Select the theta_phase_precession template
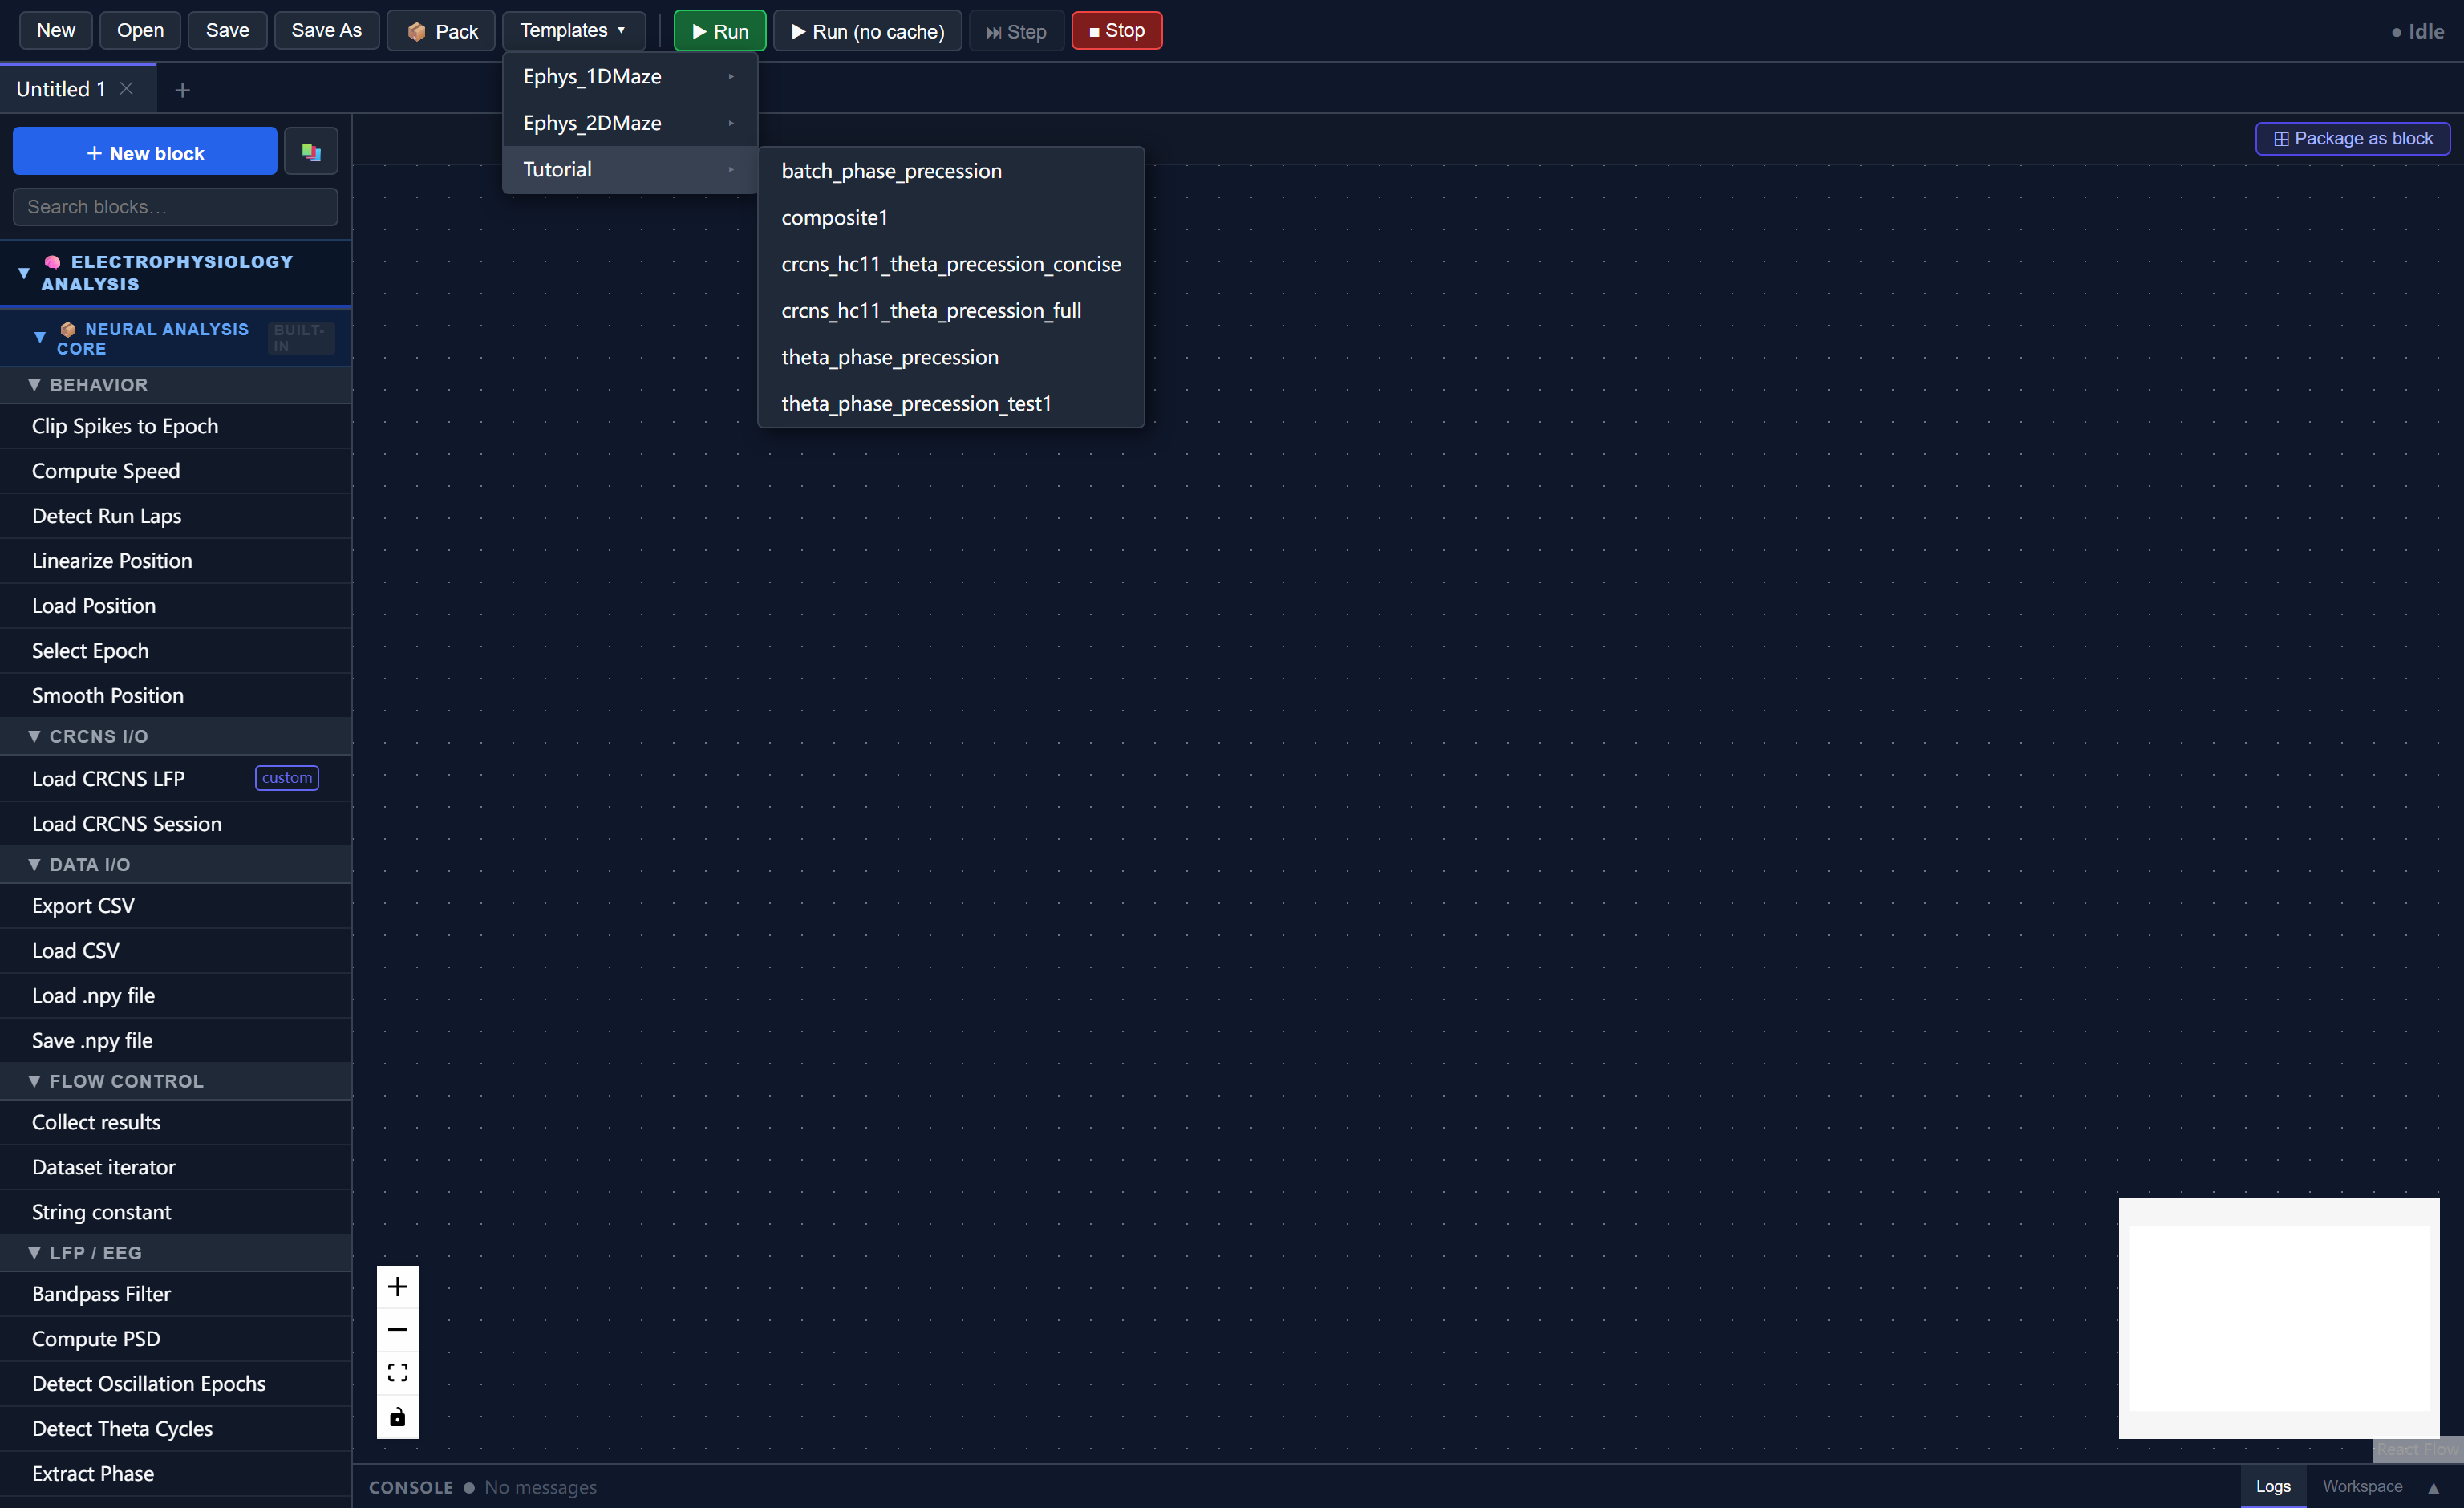This screenshot has width=2464, height=1508. 889,357
